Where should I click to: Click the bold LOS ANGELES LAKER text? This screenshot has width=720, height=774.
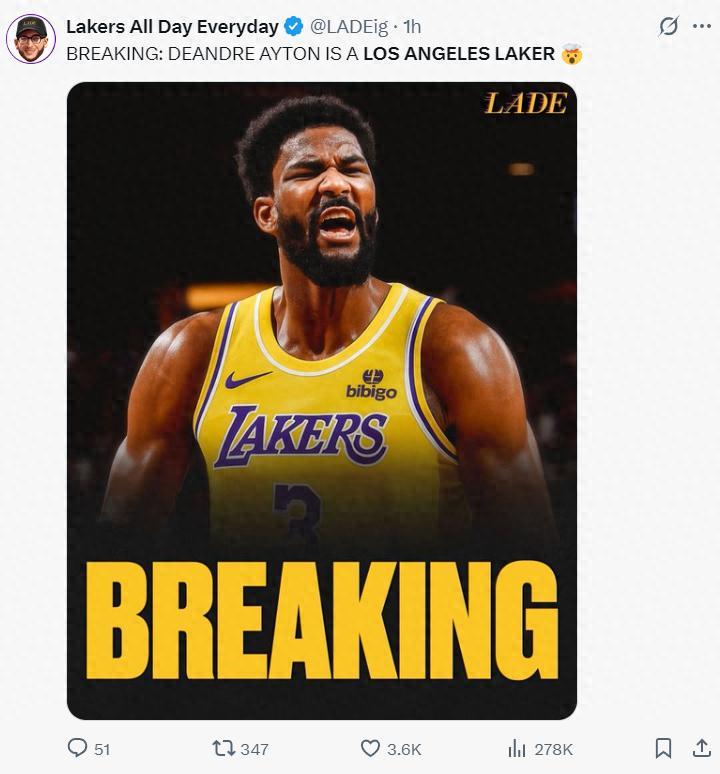tap(458, 54)
